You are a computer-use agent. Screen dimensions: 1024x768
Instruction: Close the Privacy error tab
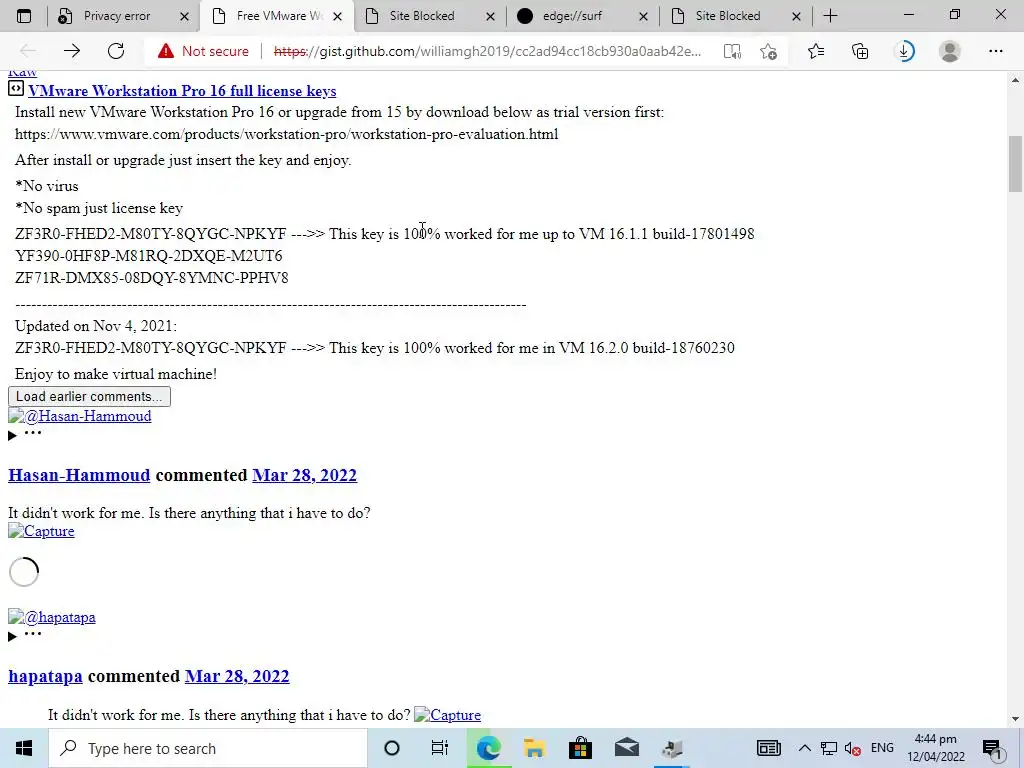184,16
